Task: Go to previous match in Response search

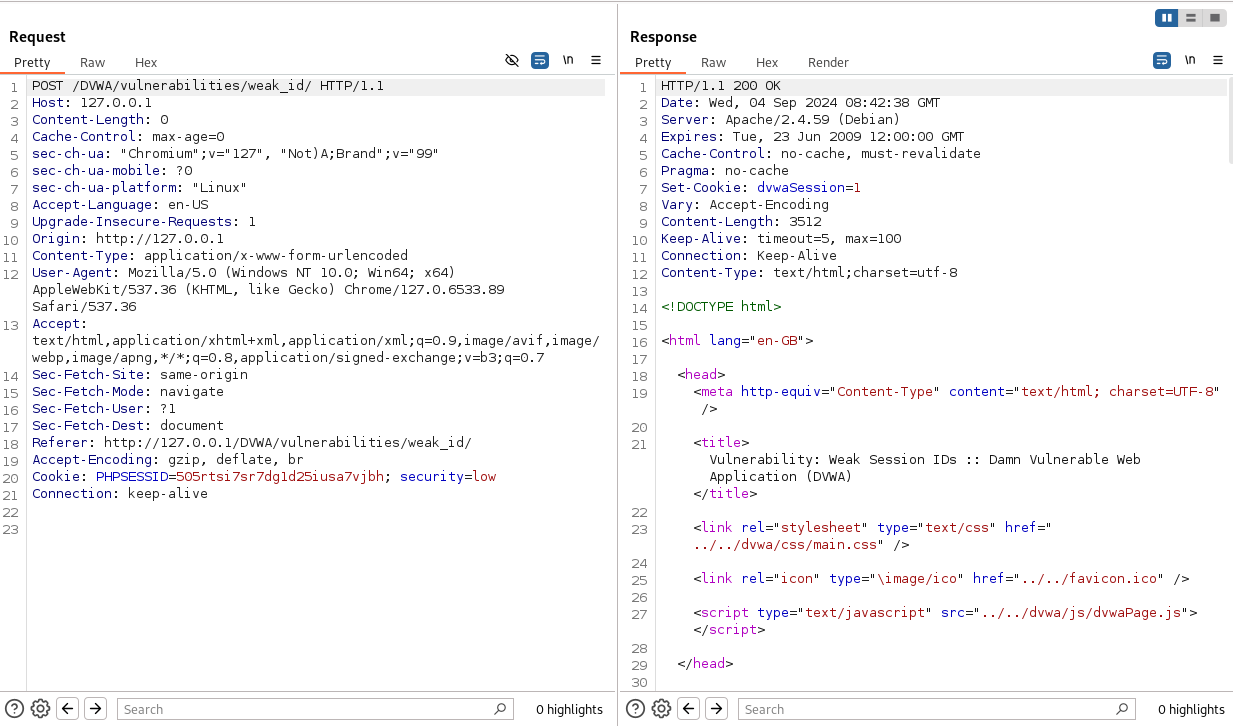Action: tap(689, 709)
